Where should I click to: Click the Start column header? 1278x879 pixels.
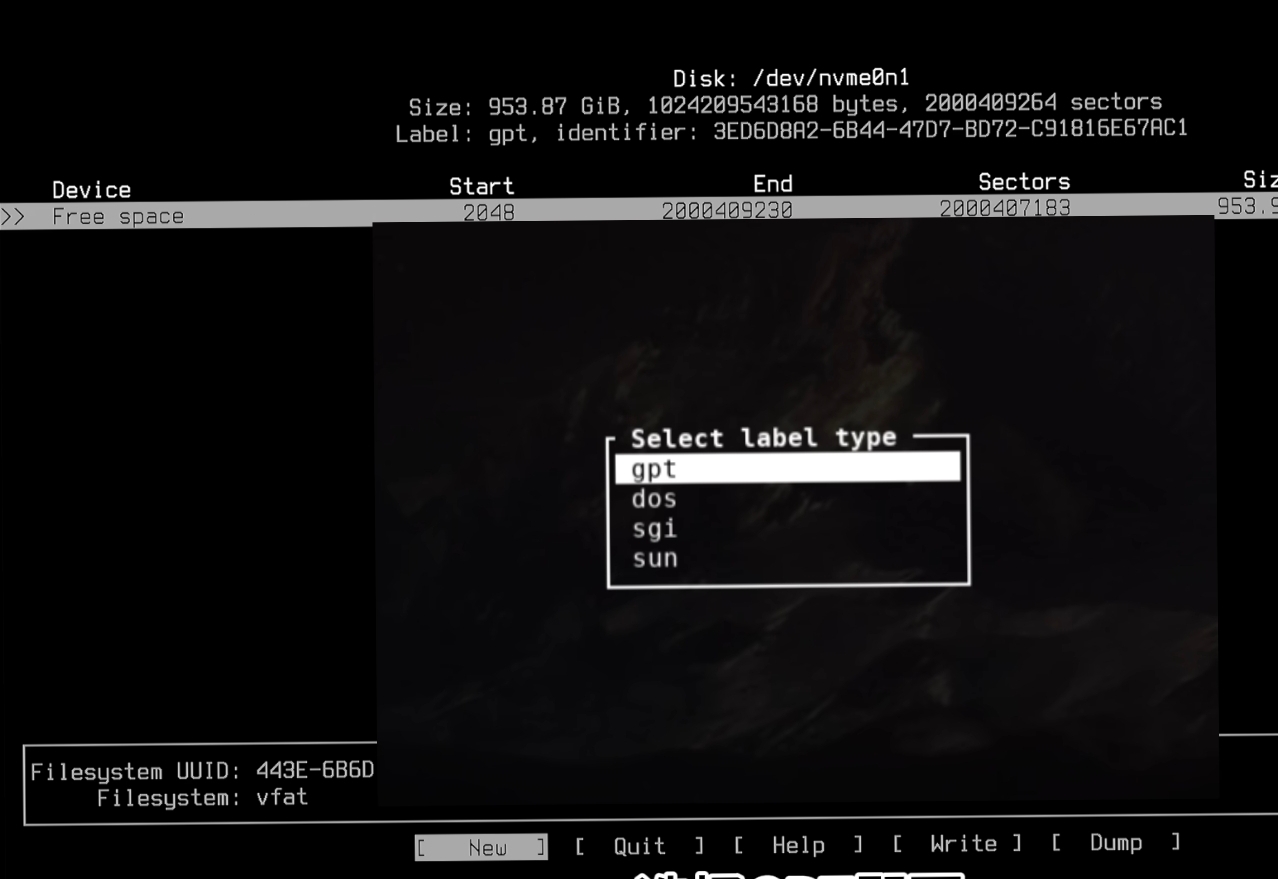[x=481, y=186]
